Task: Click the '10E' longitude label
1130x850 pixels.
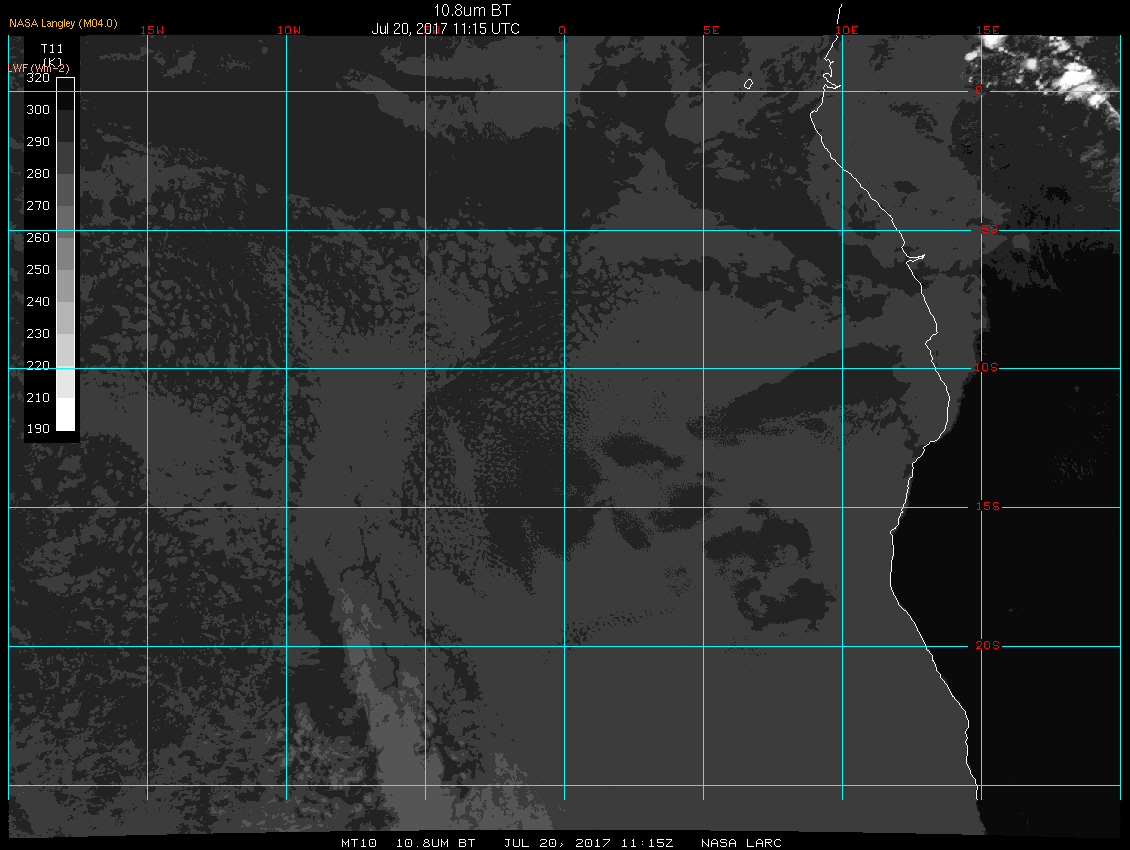Action: point(847,30)
